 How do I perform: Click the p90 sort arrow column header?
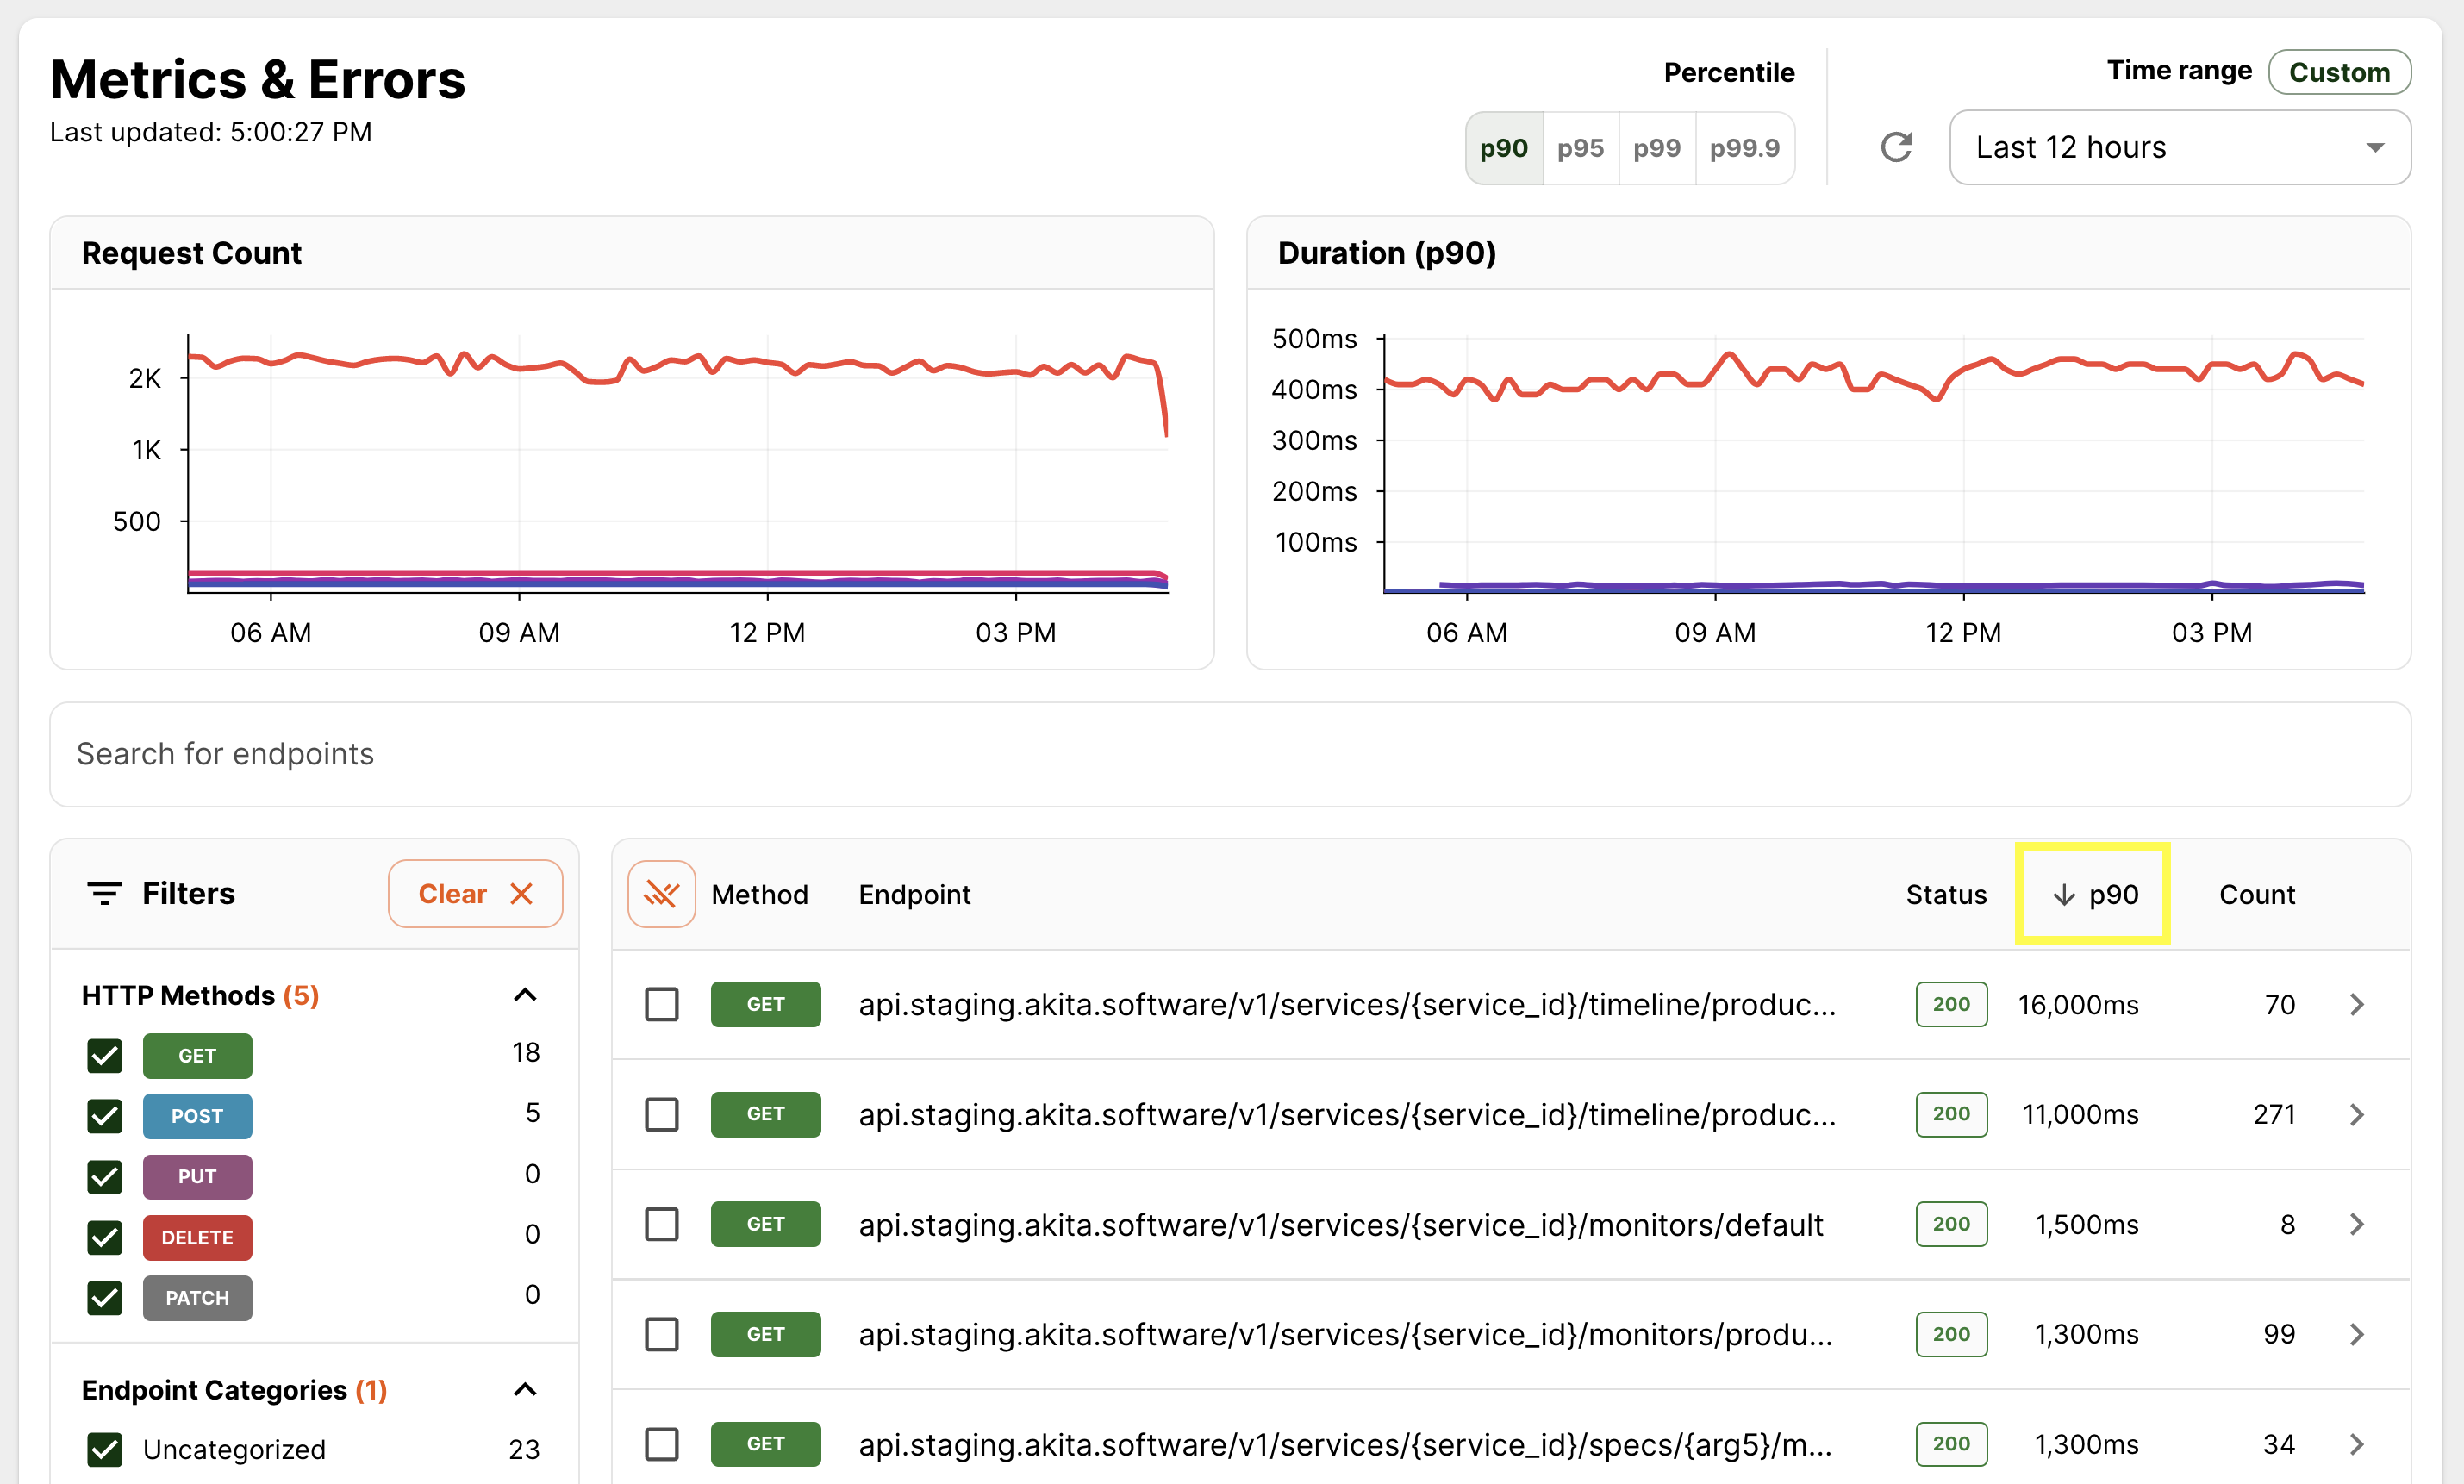pos(2092,893)
